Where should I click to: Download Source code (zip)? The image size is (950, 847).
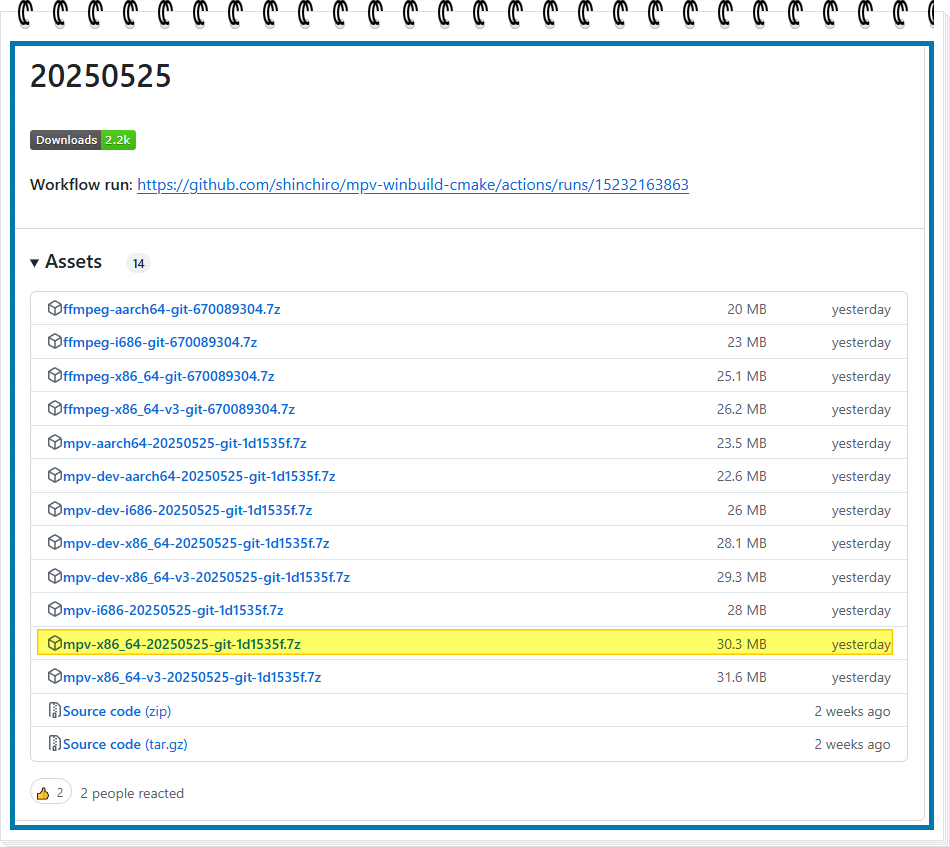click(x=117, y=711)
